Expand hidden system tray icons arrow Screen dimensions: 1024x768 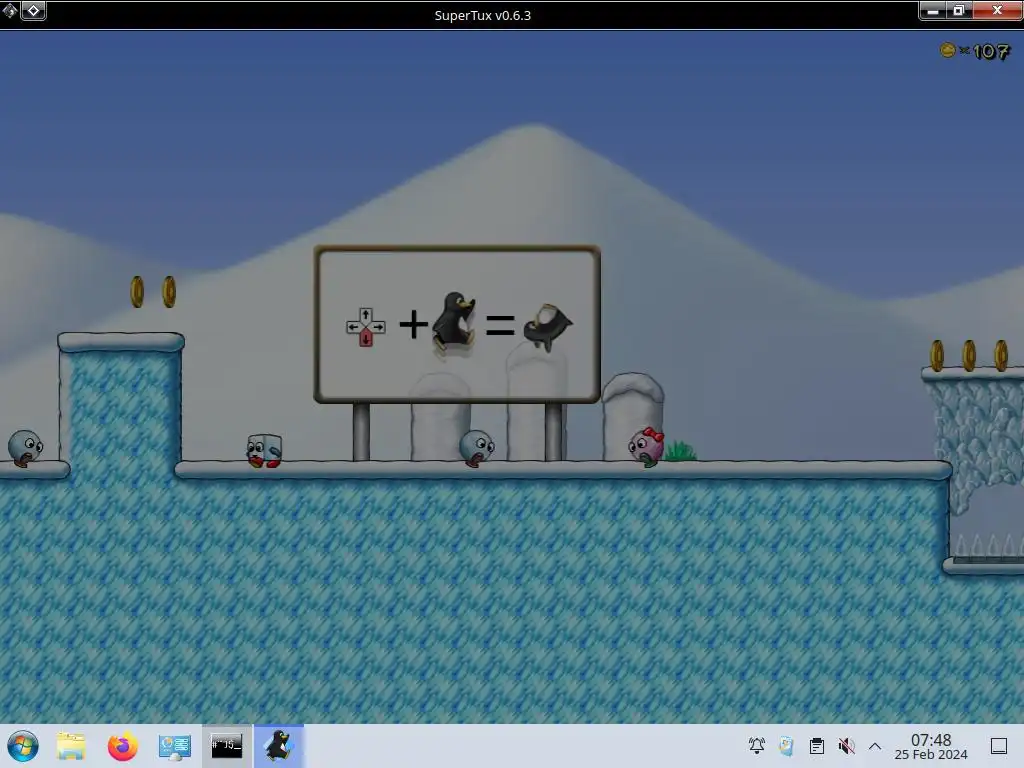click(x=875, y=746)
